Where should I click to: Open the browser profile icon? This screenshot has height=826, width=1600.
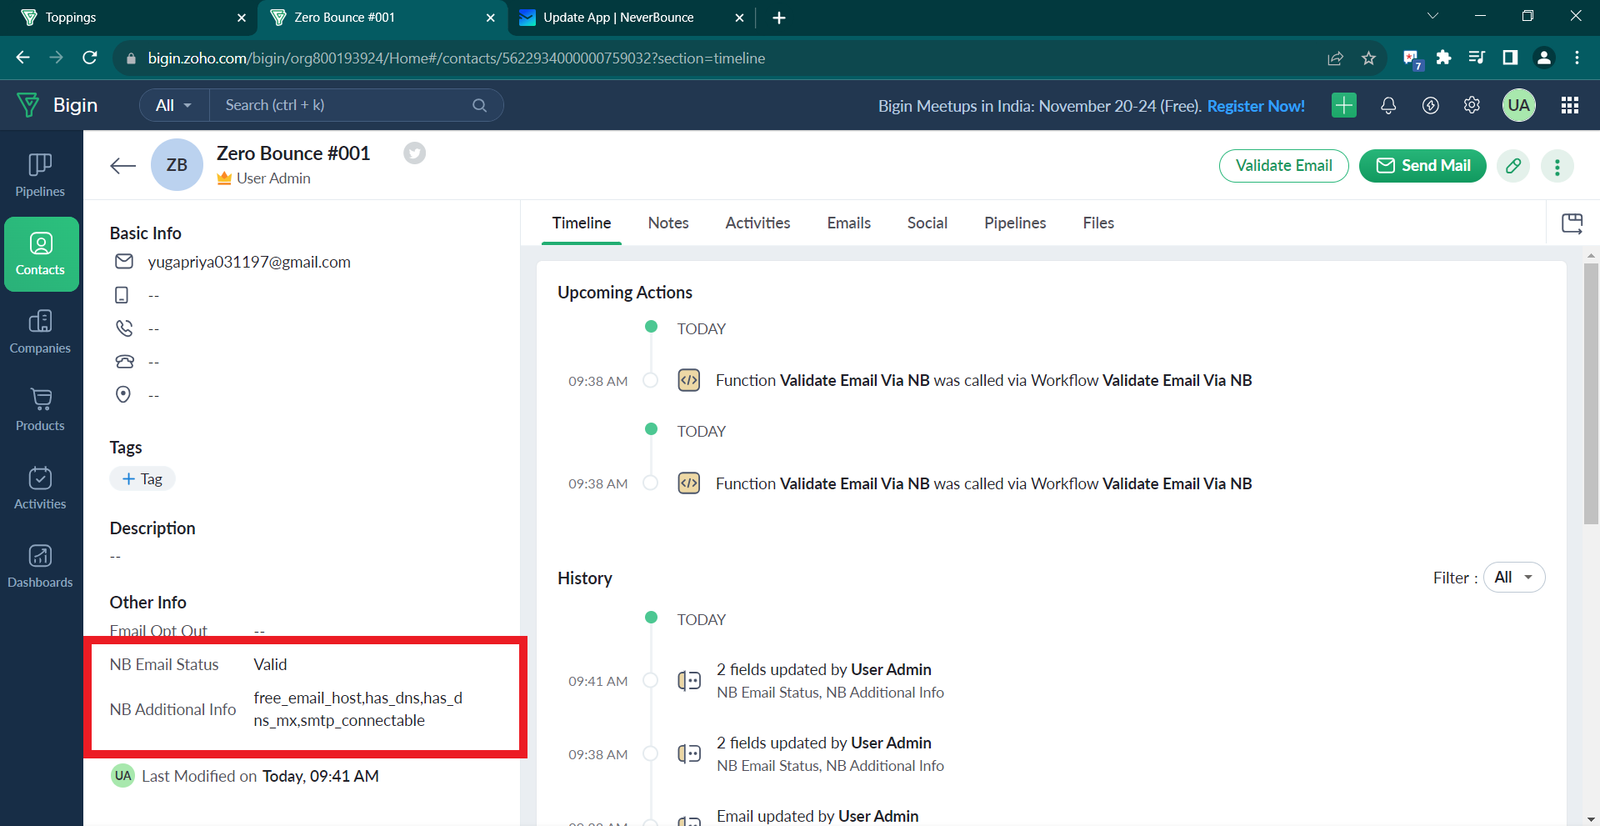1544,58
